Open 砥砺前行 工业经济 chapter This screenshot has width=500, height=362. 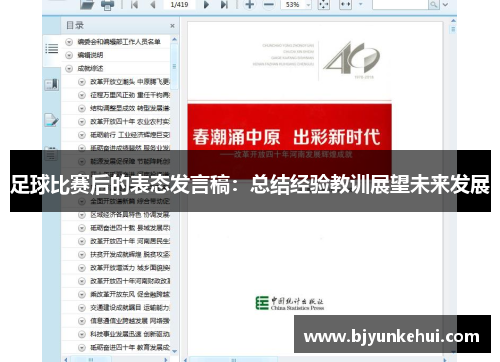pos(130,135)
